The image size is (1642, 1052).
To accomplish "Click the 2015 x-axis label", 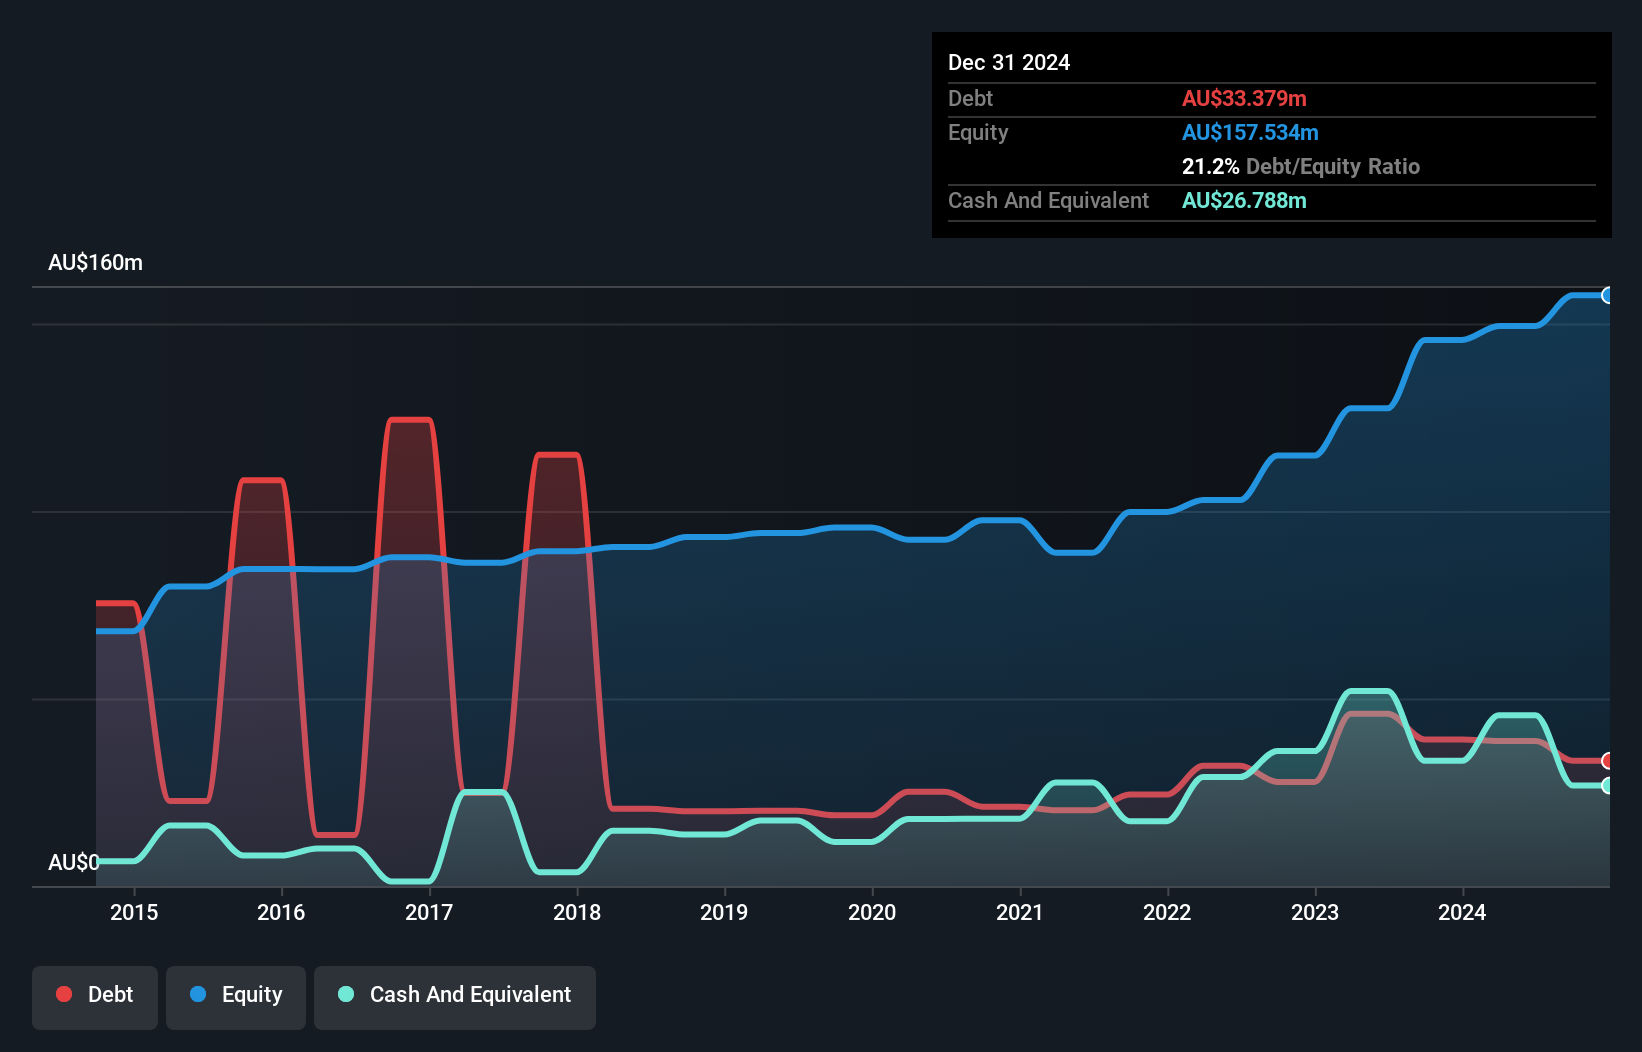I will (x=134, y=912).
